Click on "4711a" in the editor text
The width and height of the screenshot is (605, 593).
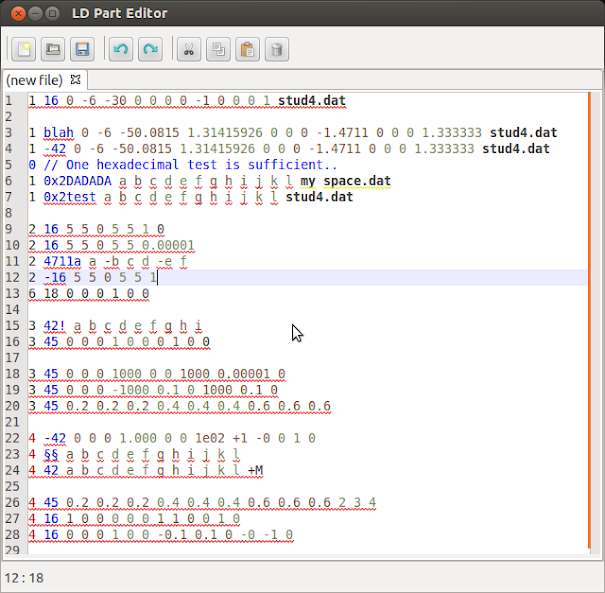pos(62,261)
